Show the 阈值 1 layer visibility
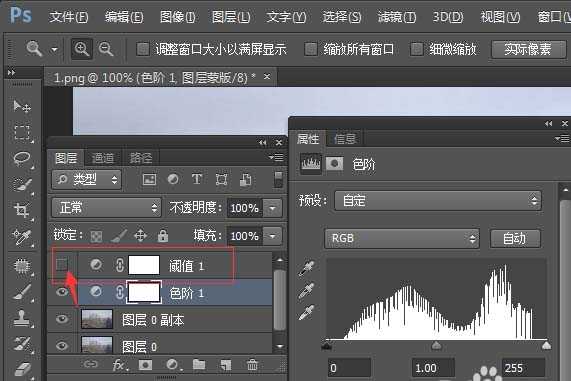The height and width of the screenshot is (381, 571). (62, 265)
